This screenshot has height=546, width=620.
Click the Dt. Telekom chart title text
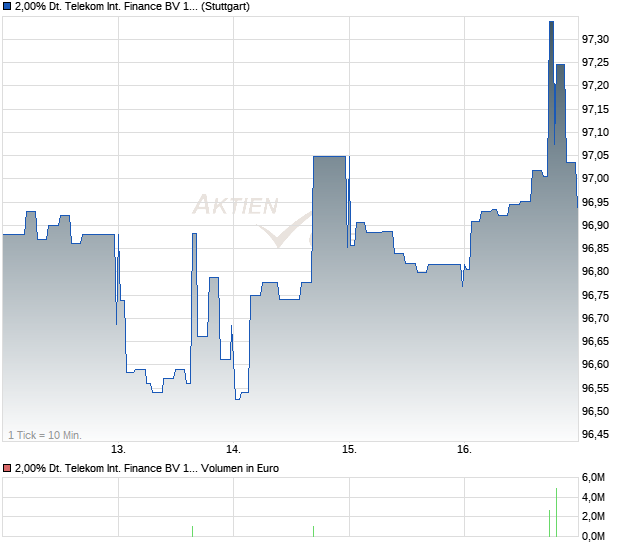click(x=105, y=7)
